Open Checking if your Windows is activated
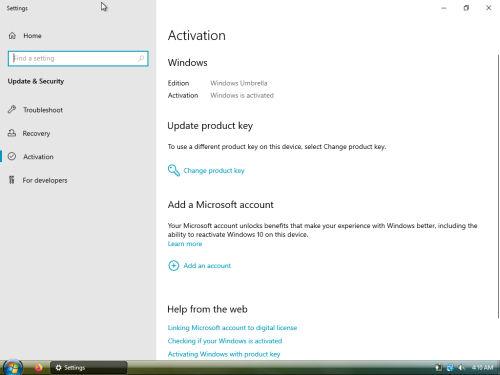 point(225,341)
